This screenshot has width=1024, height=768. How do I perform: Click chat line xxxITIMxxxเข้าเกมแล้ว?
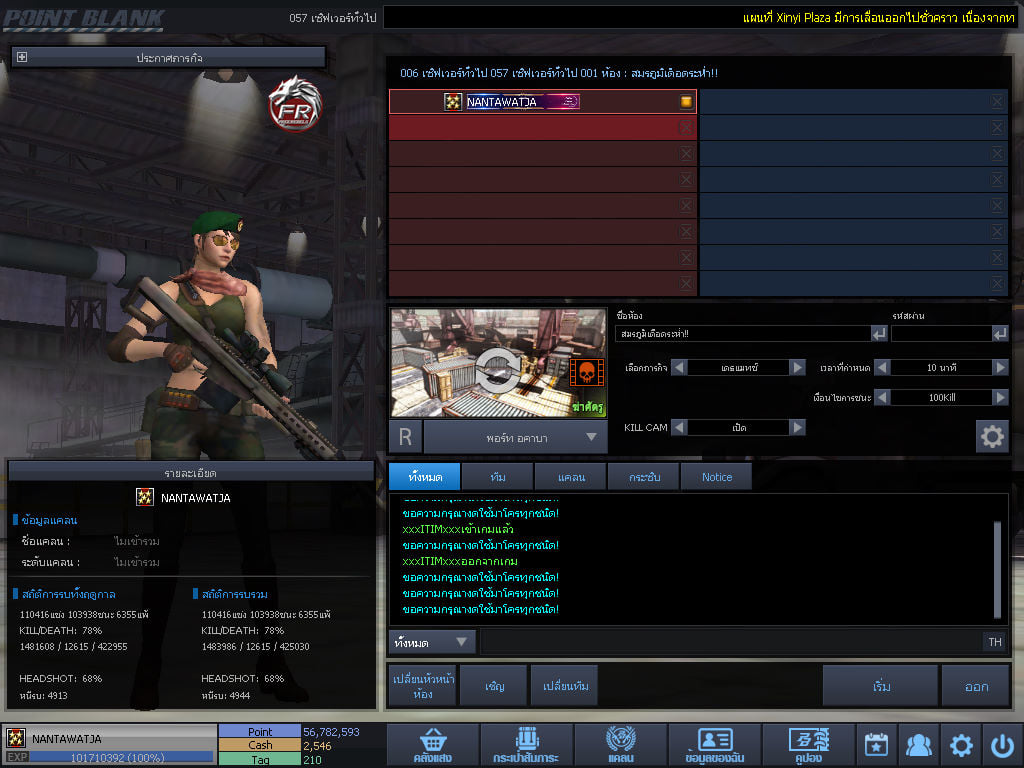pos(458,529)
